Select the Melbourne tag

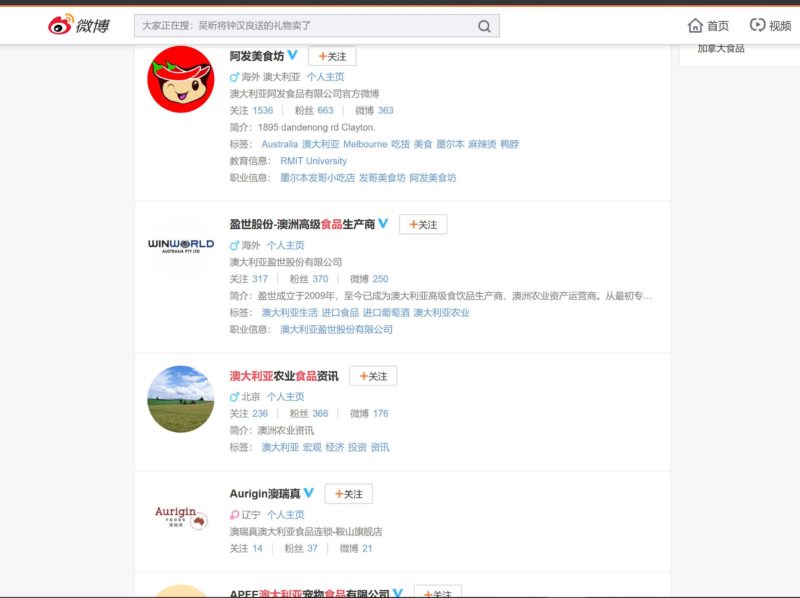point(365,144)
